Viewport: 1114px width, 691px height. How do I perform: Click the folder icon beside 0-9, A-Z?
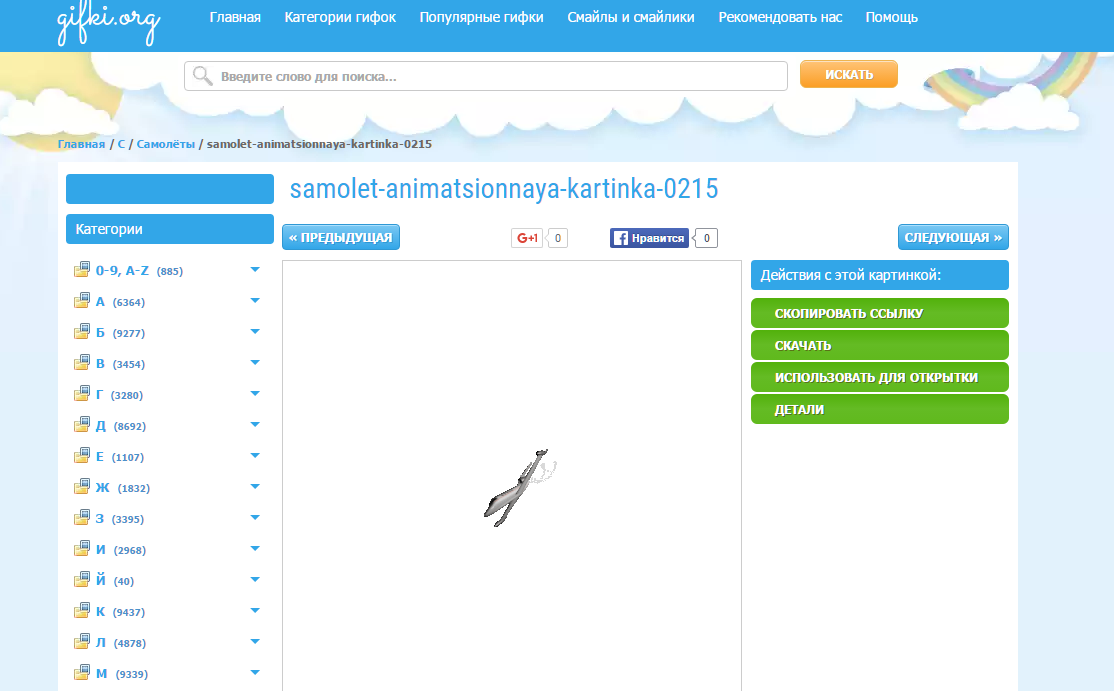click(82, 270)
